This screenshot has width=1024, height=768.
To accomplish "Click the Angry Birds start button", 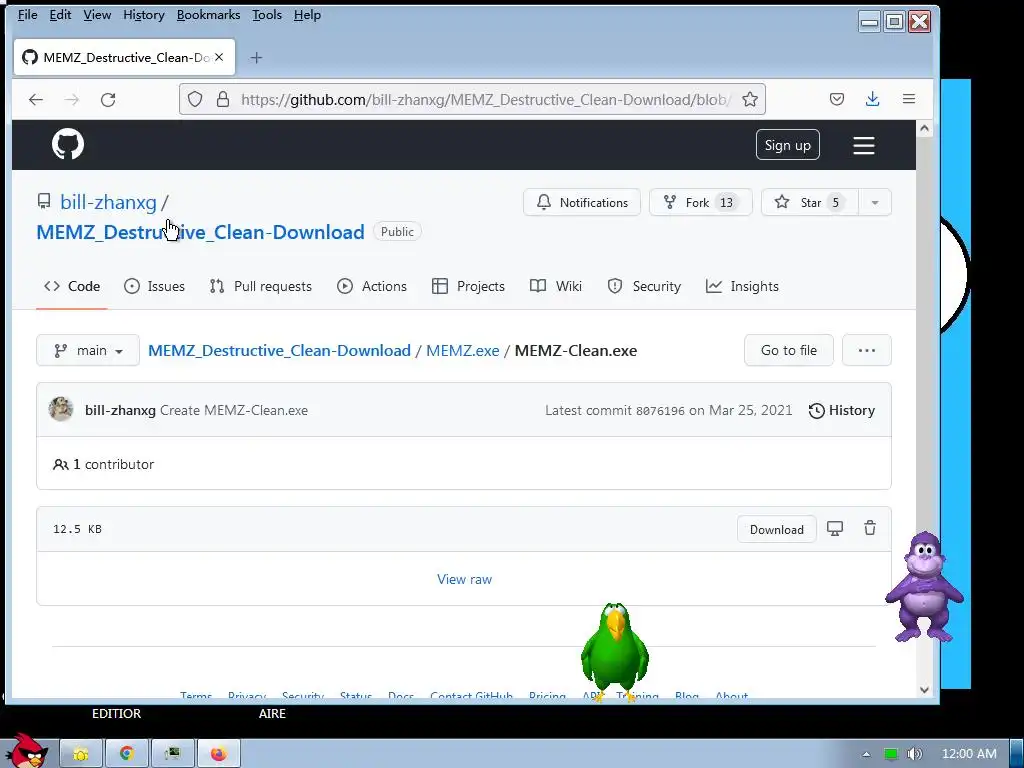I will (x=25, y=751).
